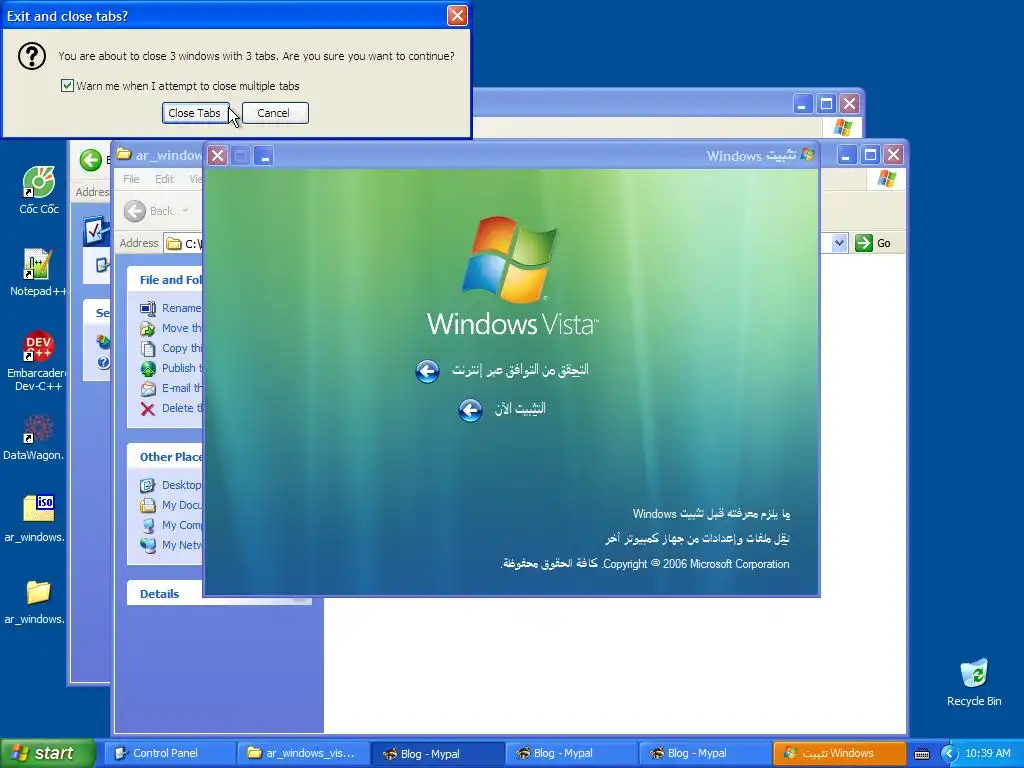The width and height of the screenshot is (1024, 768).
Task: Click the keyboard icon in system tray
Action: tap(921, 754)
